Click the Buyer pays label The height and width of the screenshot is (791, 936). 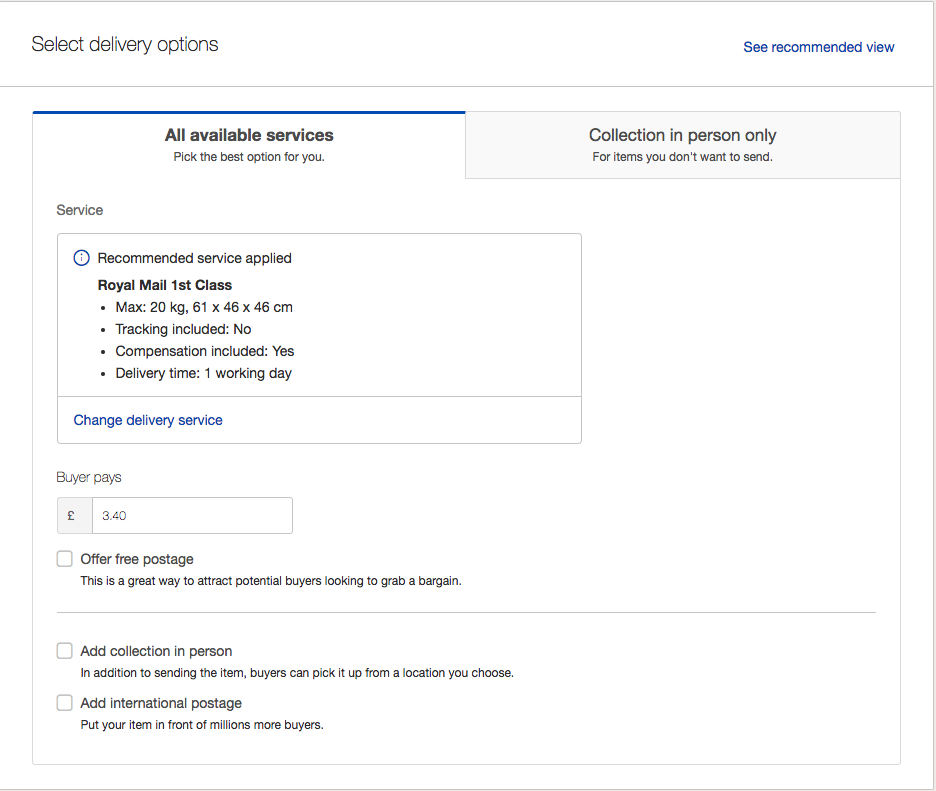tap(89, 478)
